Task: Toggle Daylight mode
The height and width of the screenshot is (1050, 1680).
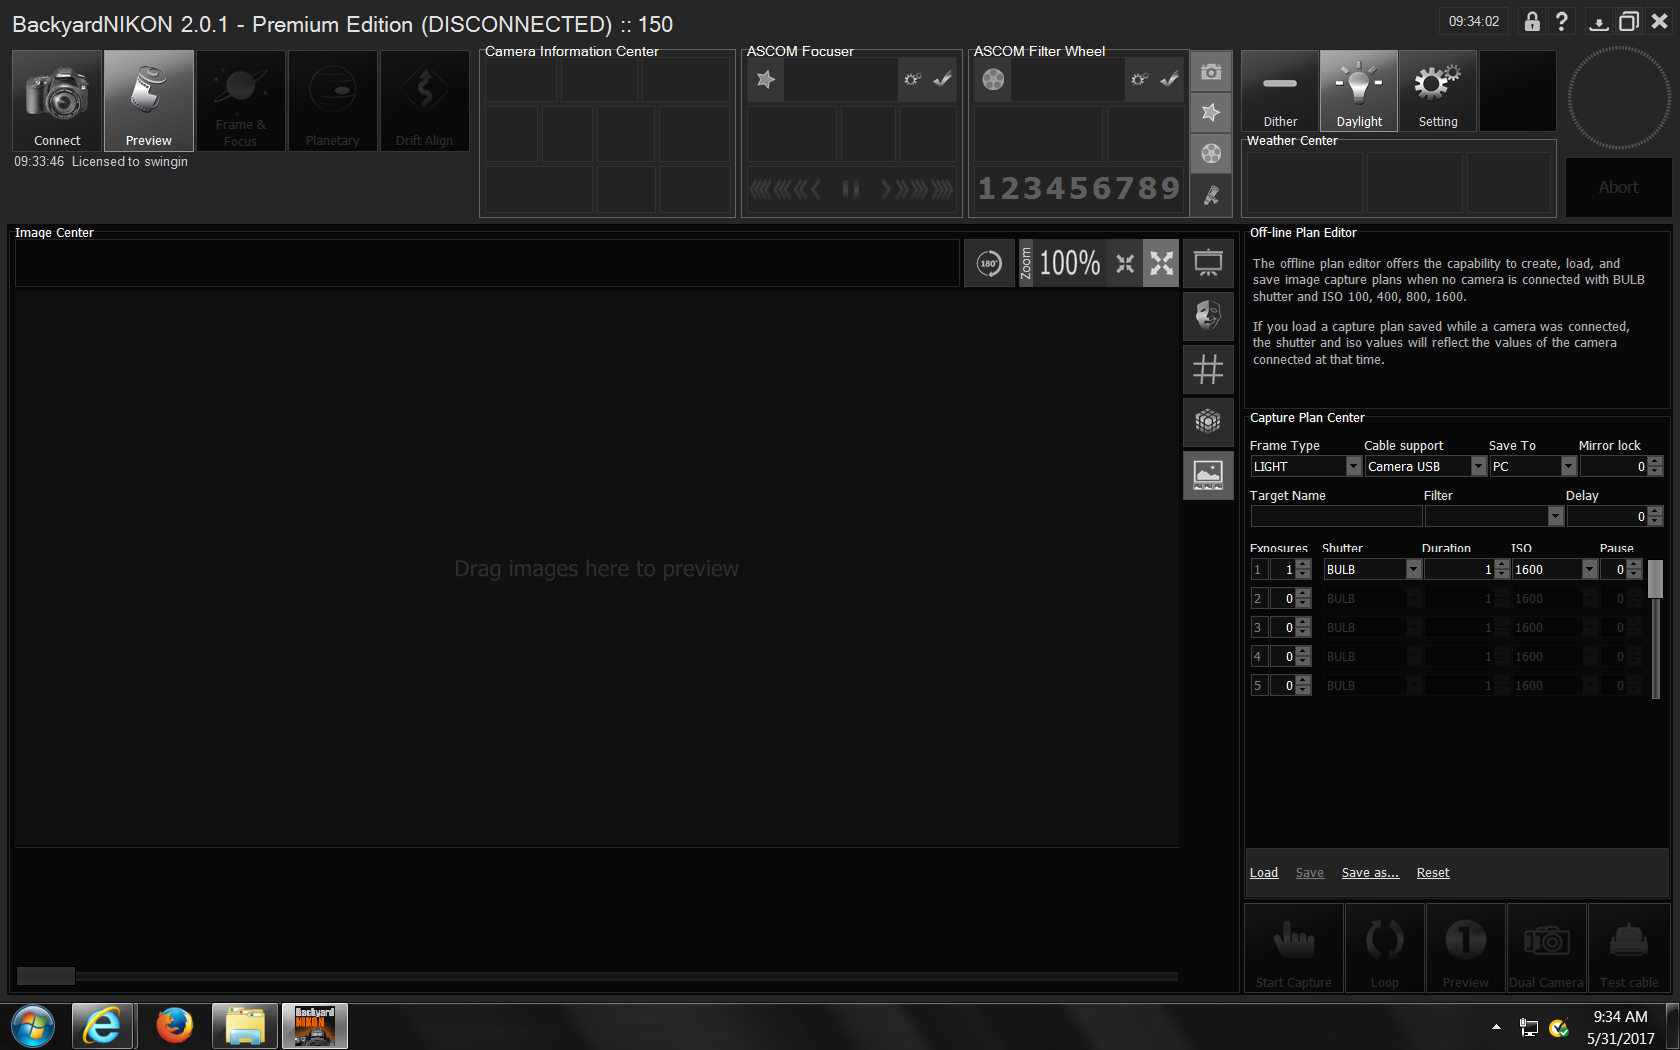Action: coord(1358,91)
